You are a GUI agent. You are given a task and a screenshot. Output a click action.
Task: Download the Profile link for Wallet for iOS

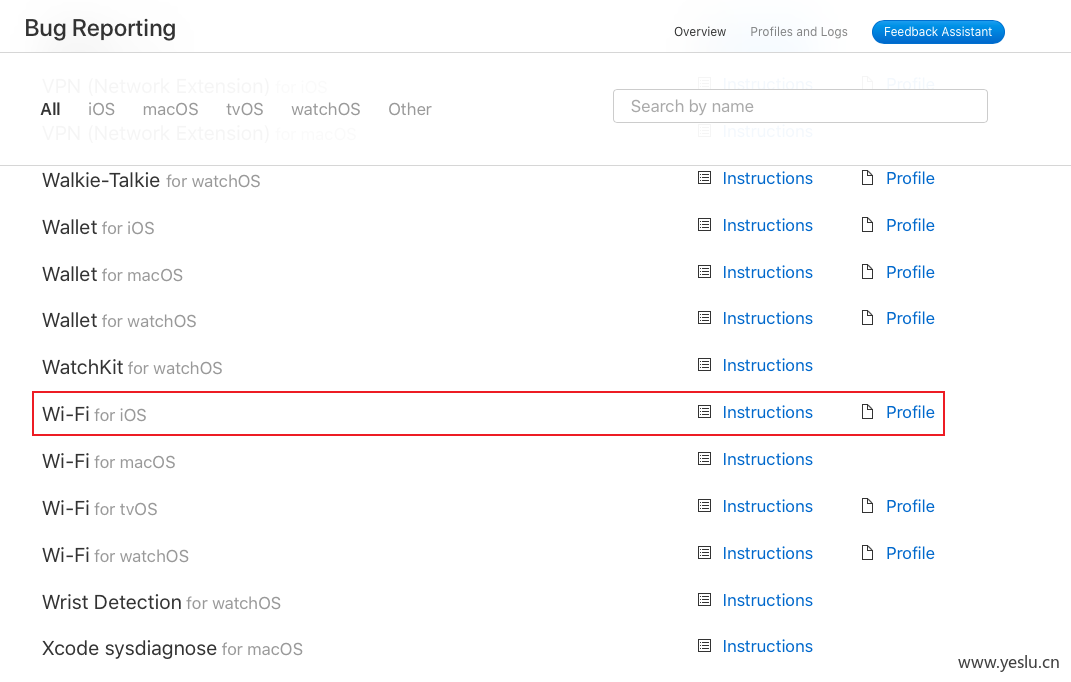[910, 225]
